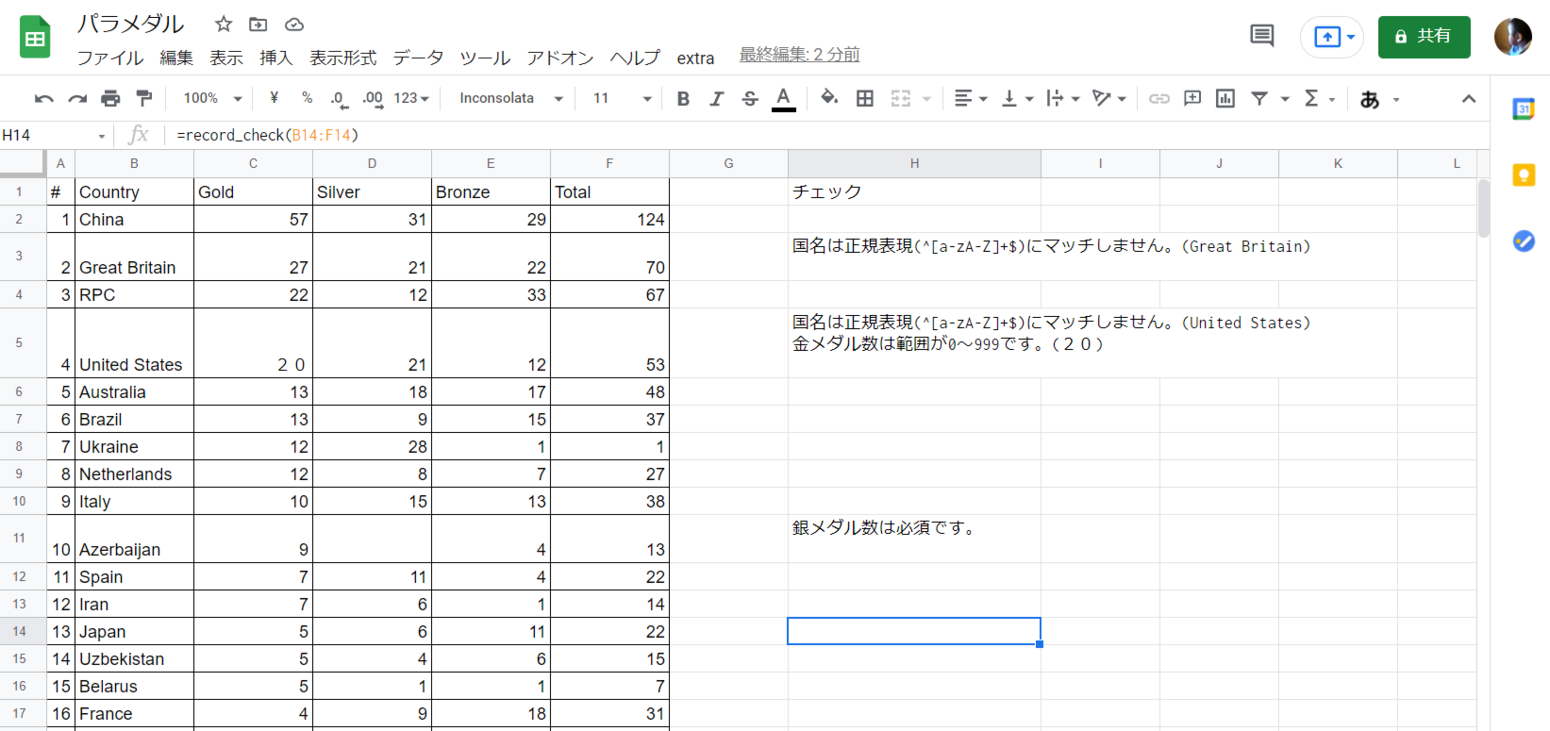Viewport: 1550px width, 731px height.
Task: Open the insert chart icon
Action: pyautogui.click(x=1224, y=98)
